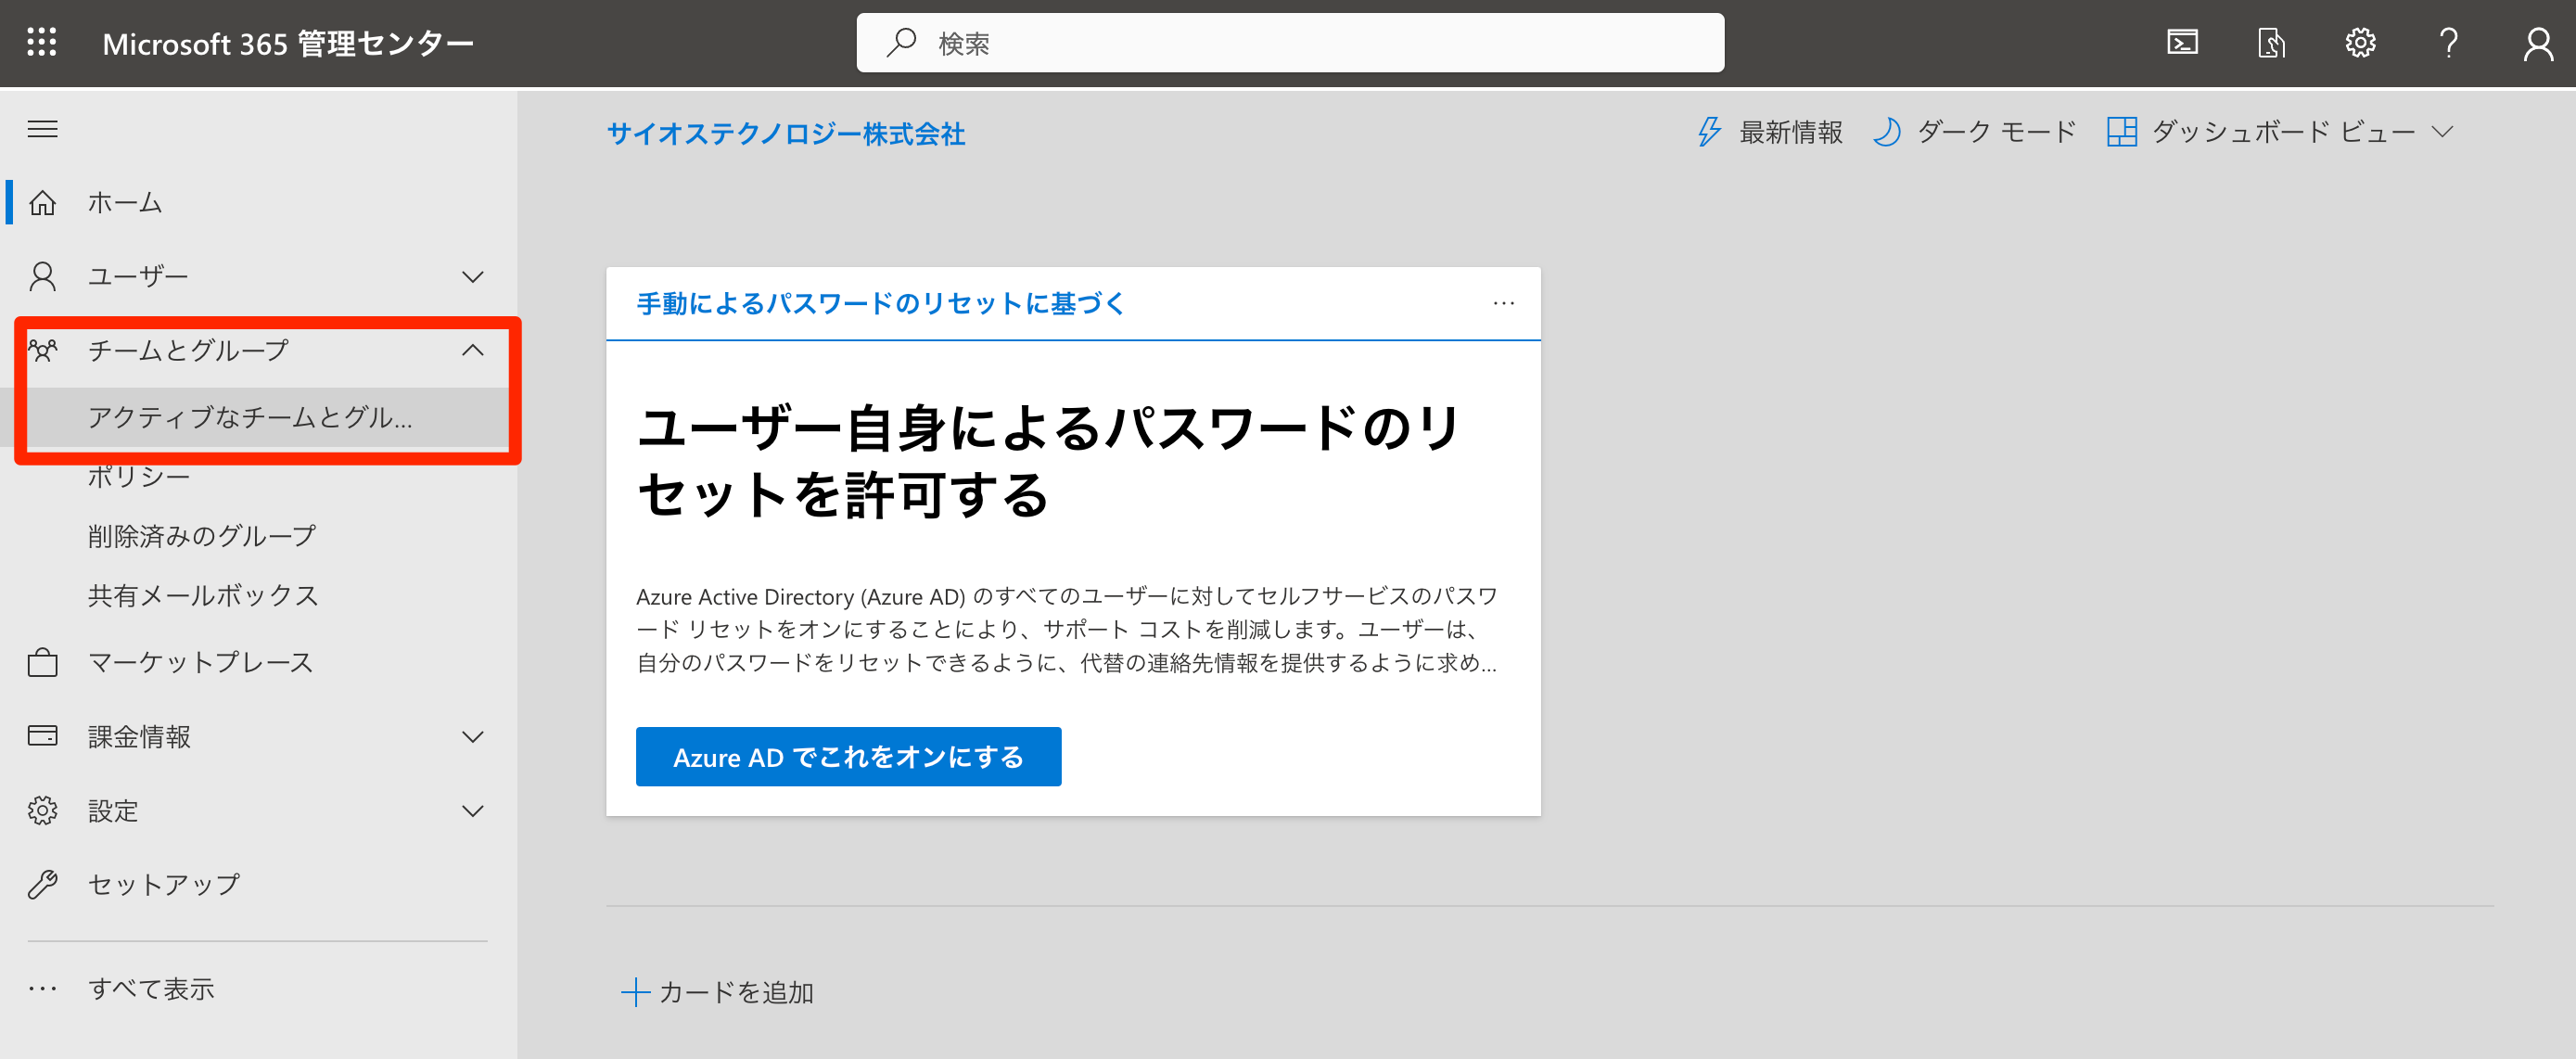
Task: Click the 最新情報 lightning icon
Action: 1709,131
